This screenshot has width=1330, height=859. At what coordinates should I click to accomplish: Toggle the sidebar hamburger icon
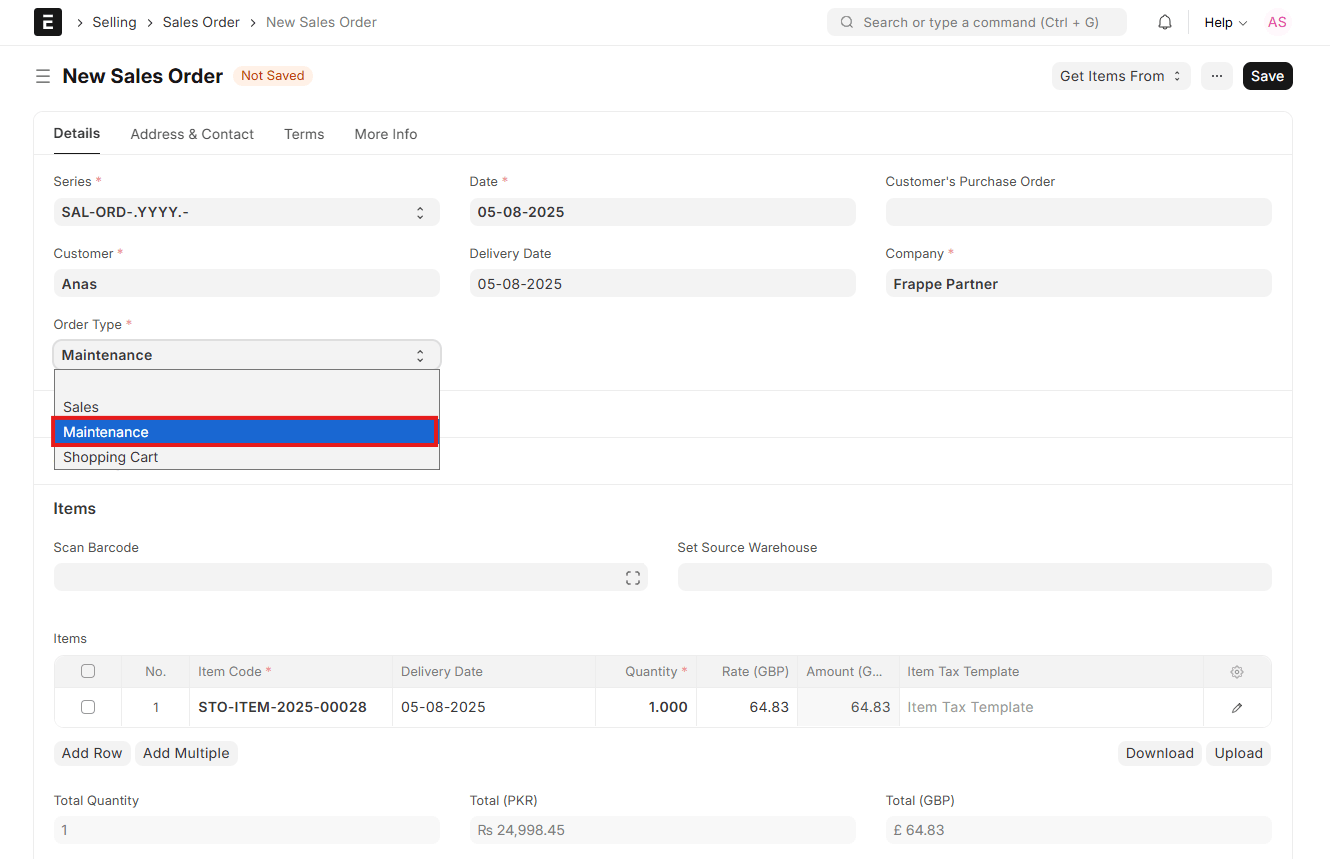click(x=43, y=76)
